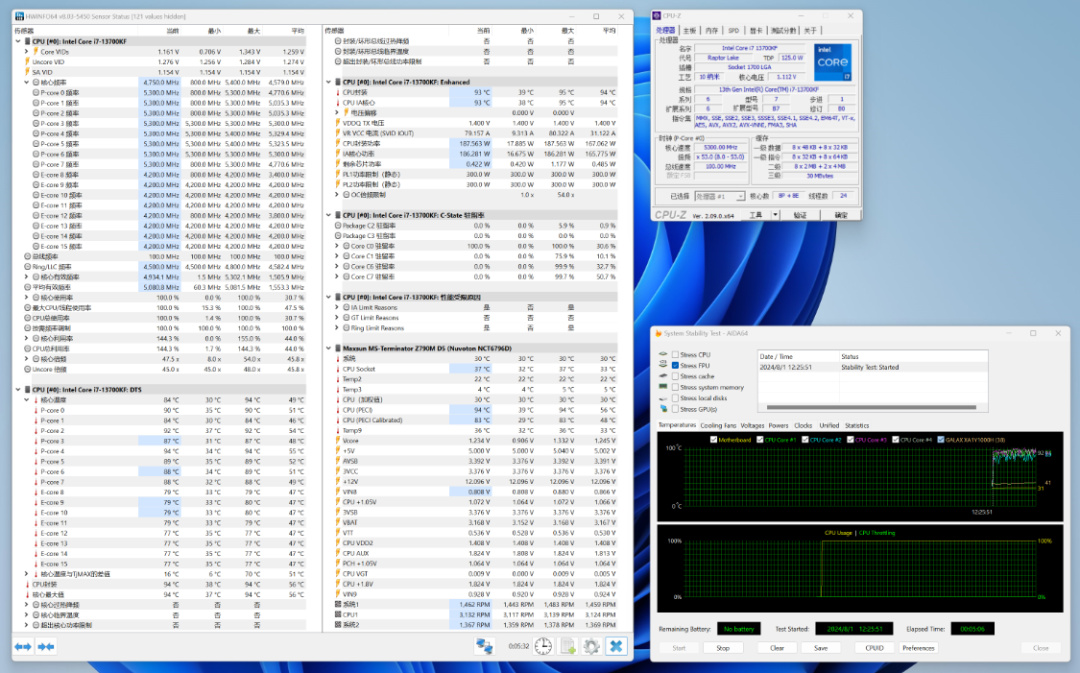Click the HWiNFO network computers icon
Image resolution: width=1080 pixels, height=673 pixels.
(x=483, y=646)
